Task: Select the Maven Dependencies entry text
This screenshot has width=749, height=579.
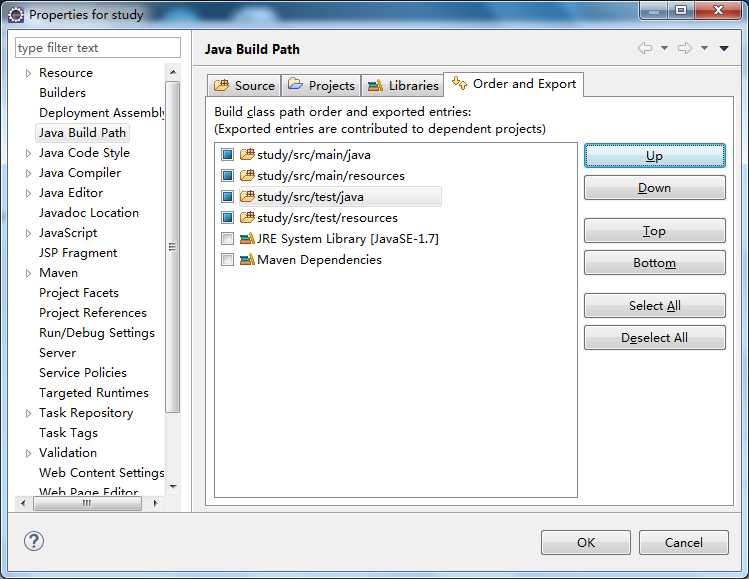Action: [x=320, y=260]
